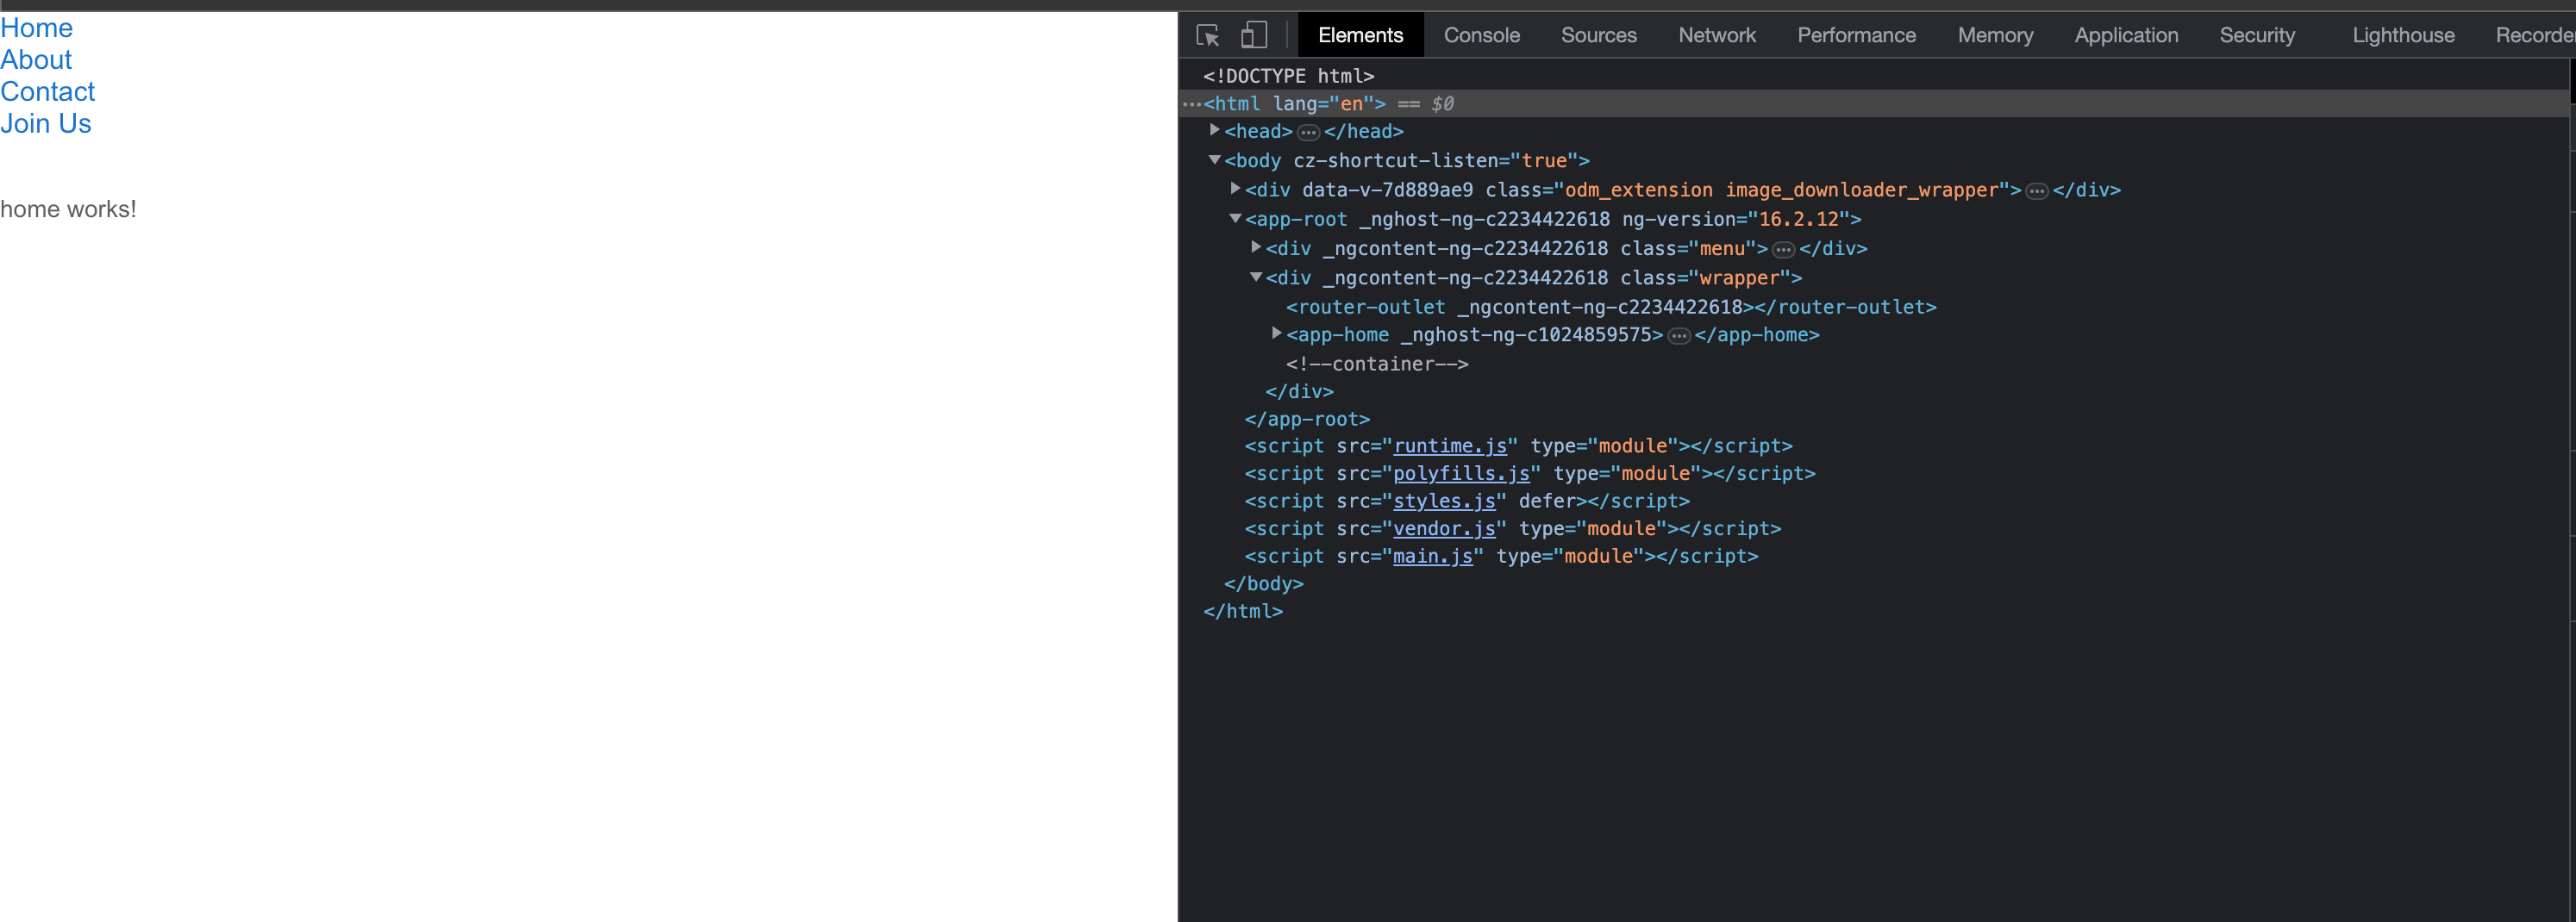
Task: Open the styles.js script link
Action: [x=1444, y=501]
